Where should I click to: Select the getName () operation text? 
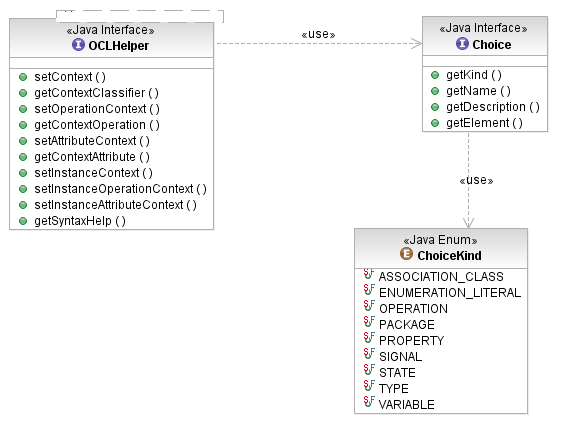click(x=478, y=91)
